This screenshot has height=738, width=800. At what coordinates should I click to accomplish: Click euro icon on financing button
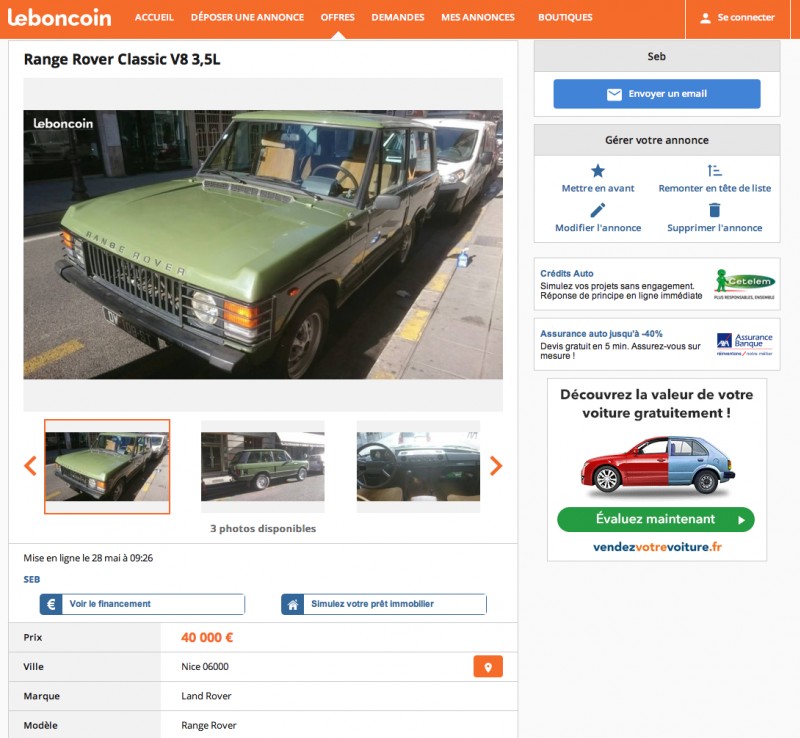[51, 604]
